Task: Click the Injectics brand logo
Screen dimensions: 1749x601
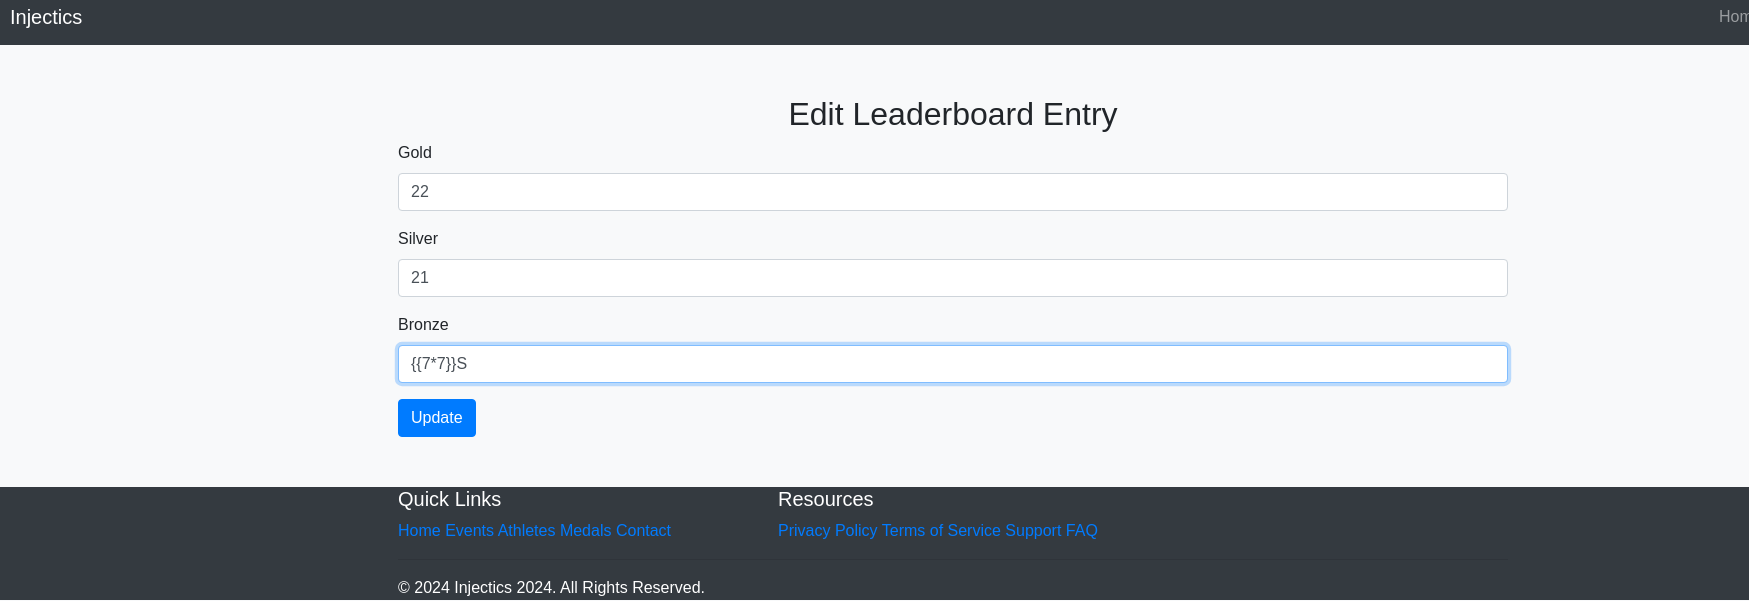Action: pyautogui.click(x=46, y=18)
